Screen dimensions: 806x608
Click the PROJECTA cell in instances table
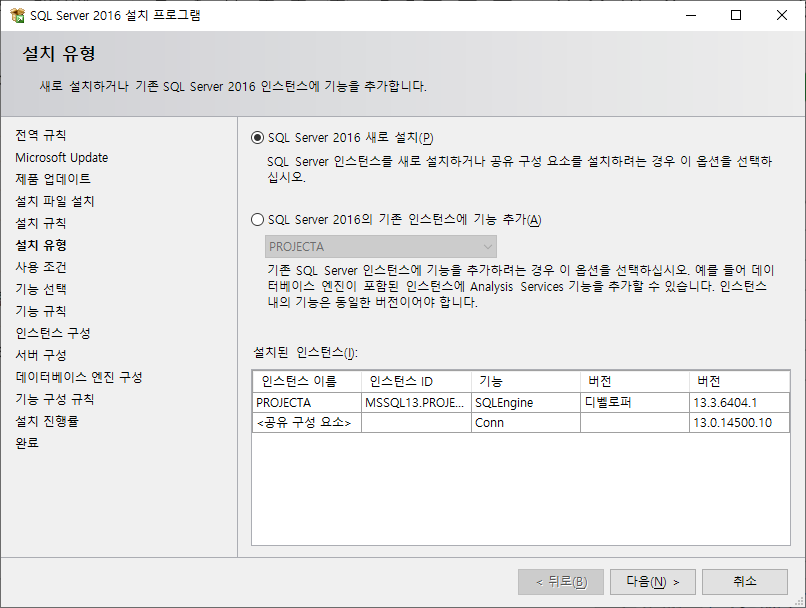[x=307, y=403]
